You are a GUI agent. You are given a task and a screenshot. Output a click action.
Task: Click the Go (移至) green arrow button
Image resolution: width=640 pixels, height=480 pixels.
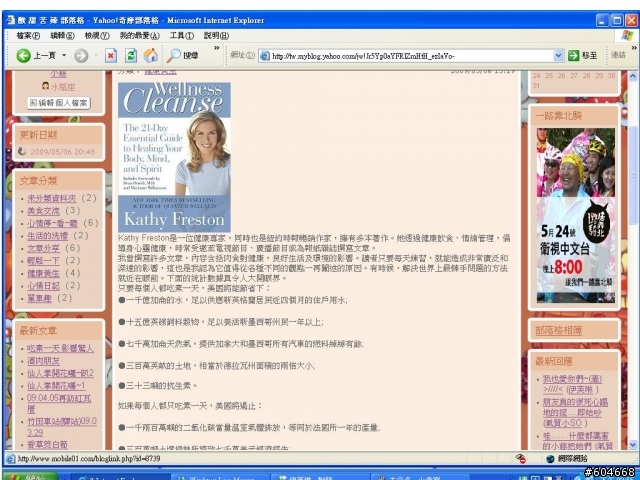pyautogui.click(x=582, y=56)
